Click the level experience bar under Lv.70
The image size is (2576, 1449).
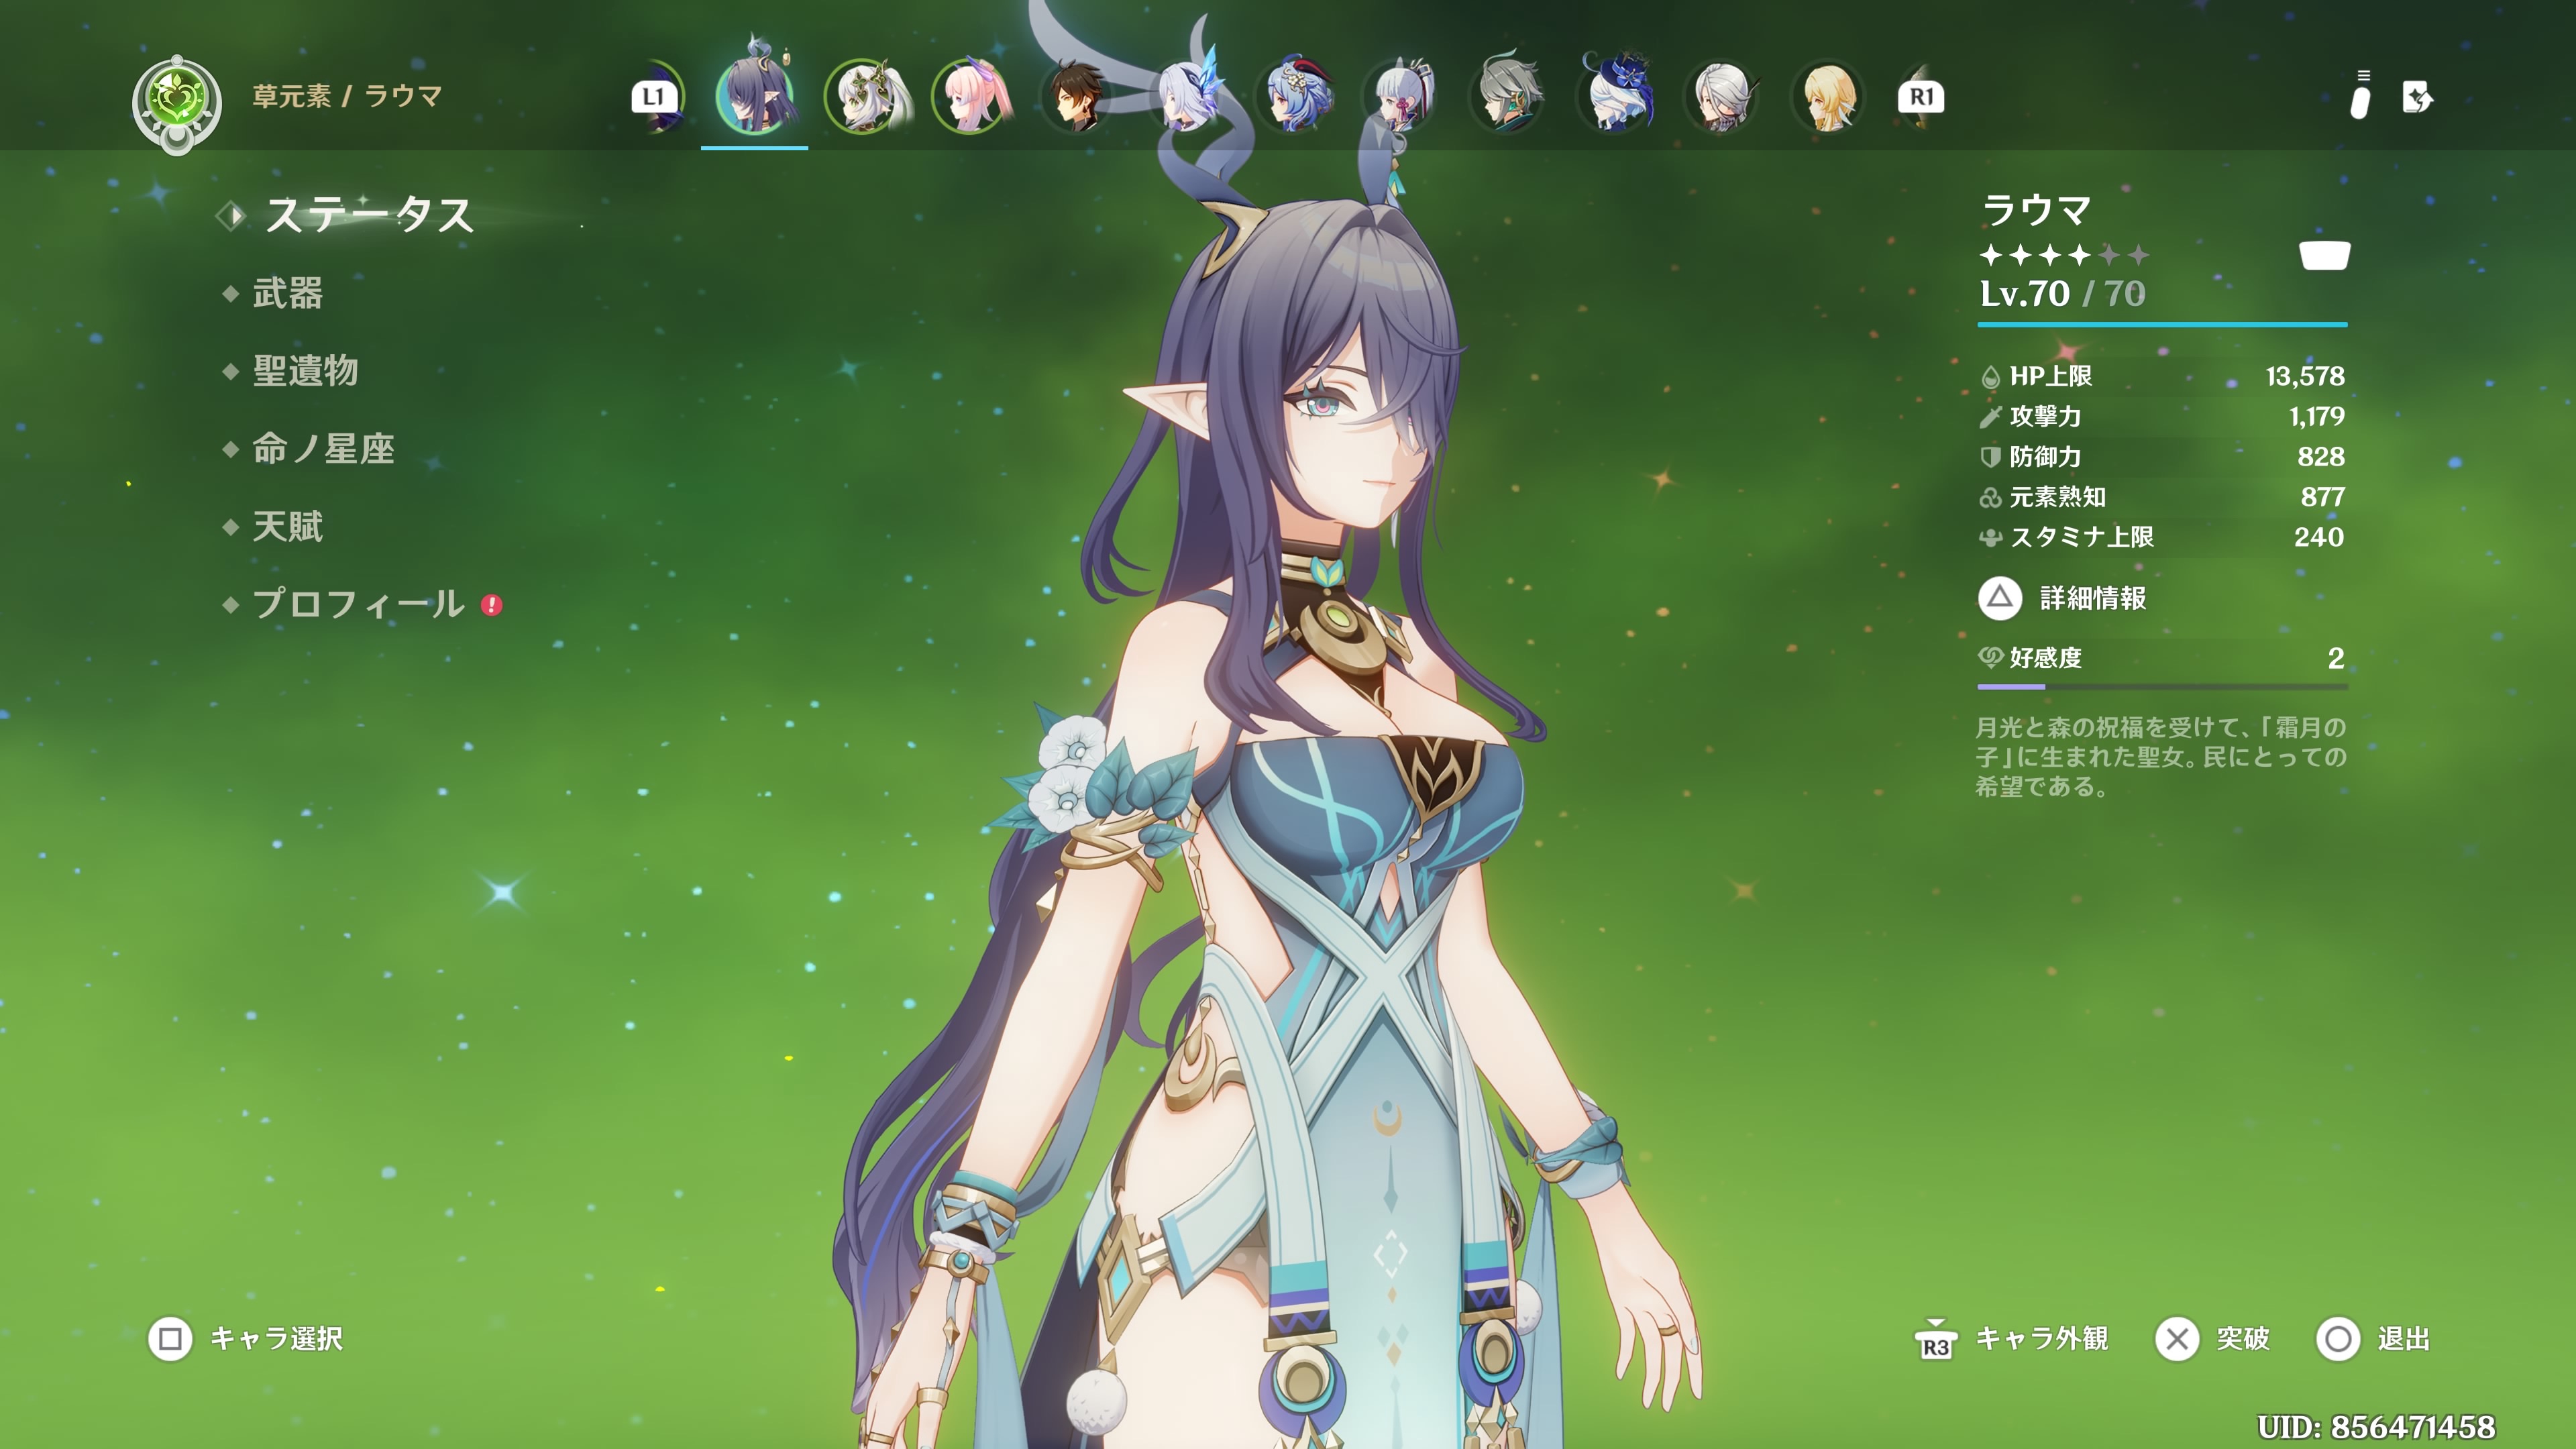2162,325
